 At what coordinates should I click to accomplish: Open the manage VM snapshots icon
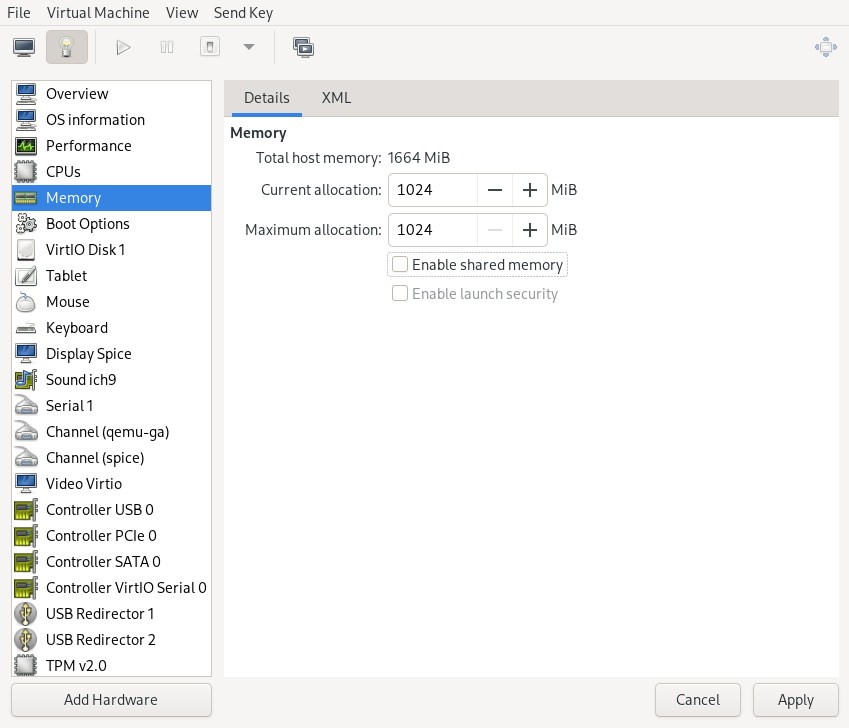click(302, 46)
